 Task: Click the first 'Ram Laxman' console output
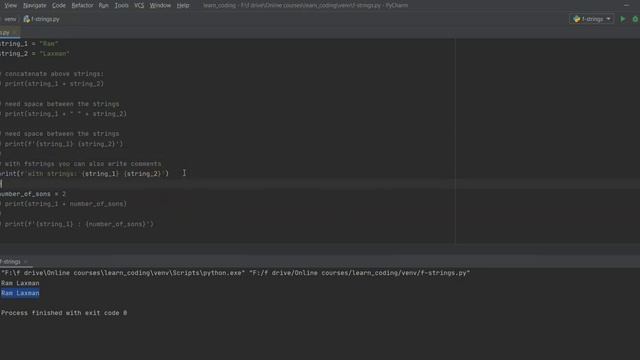click(20, 283)
